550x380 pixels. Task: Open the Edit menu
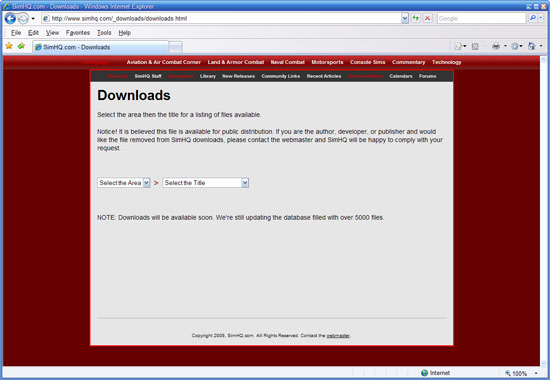coord(33,33)
